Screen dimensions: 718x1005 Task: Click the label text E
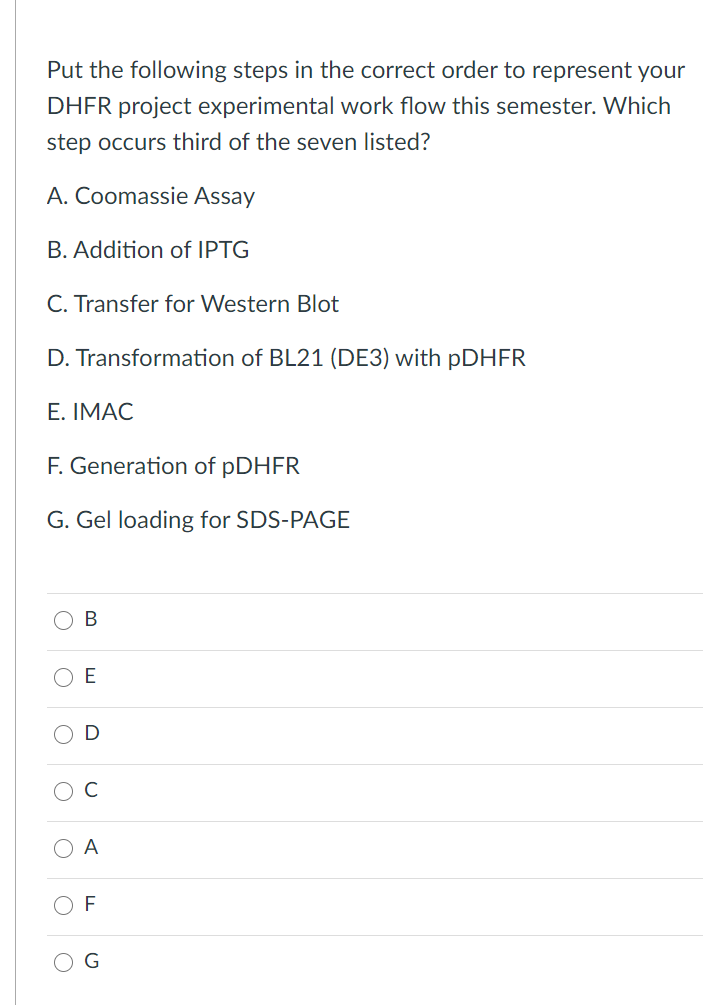click(90, 677)
